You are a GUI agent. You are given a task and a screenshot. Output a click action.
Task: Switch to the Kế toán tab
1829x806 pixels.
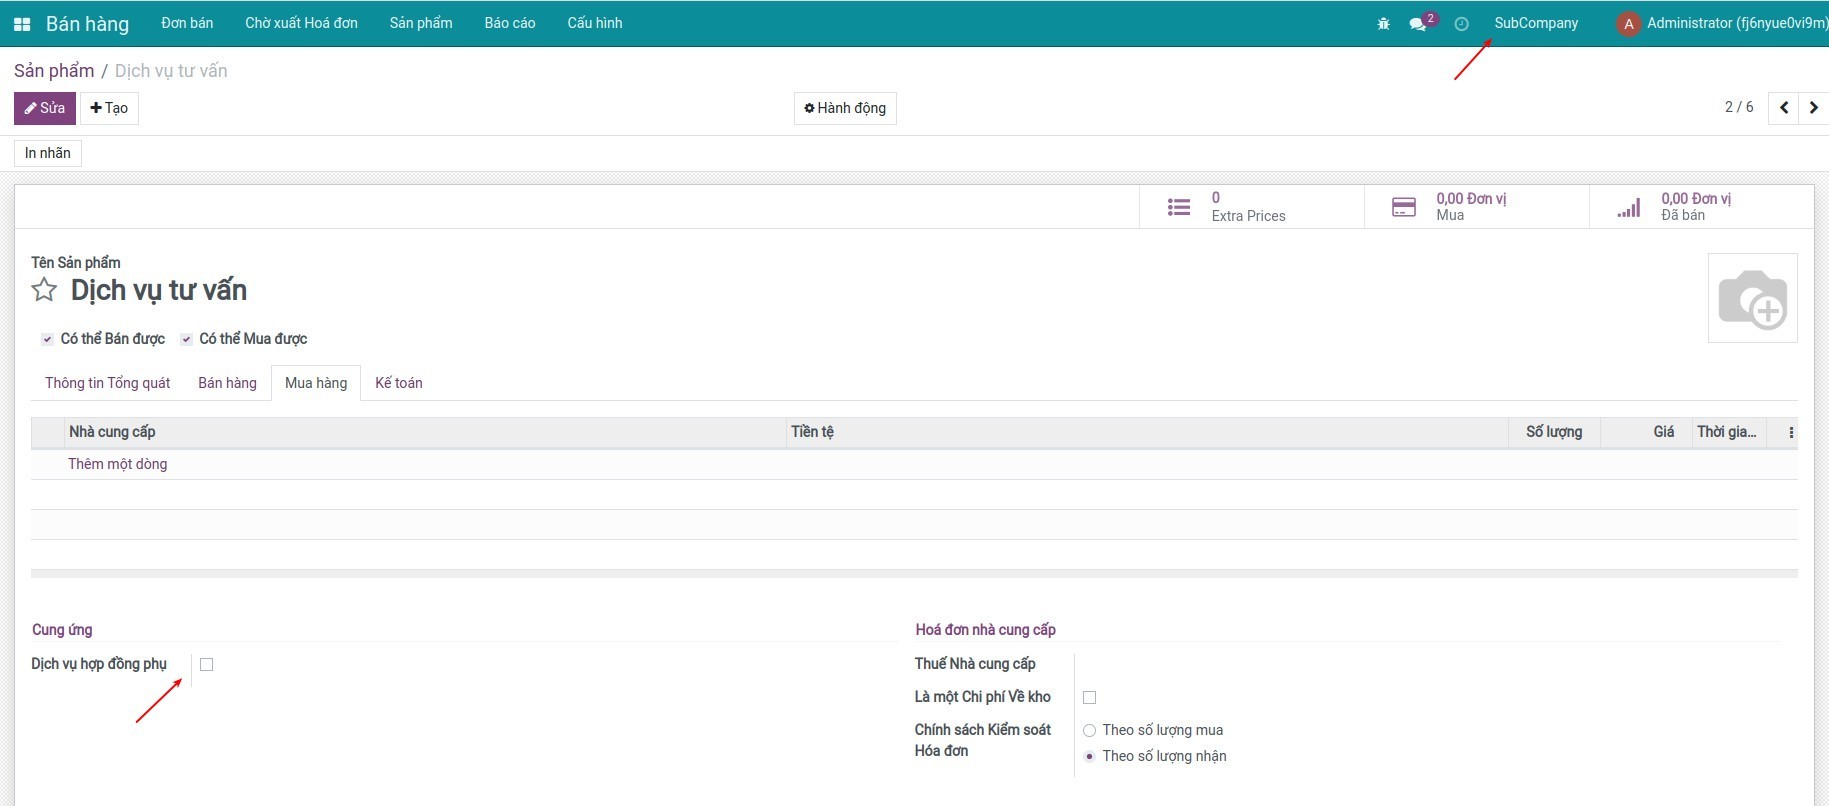[x=398, y=383]
